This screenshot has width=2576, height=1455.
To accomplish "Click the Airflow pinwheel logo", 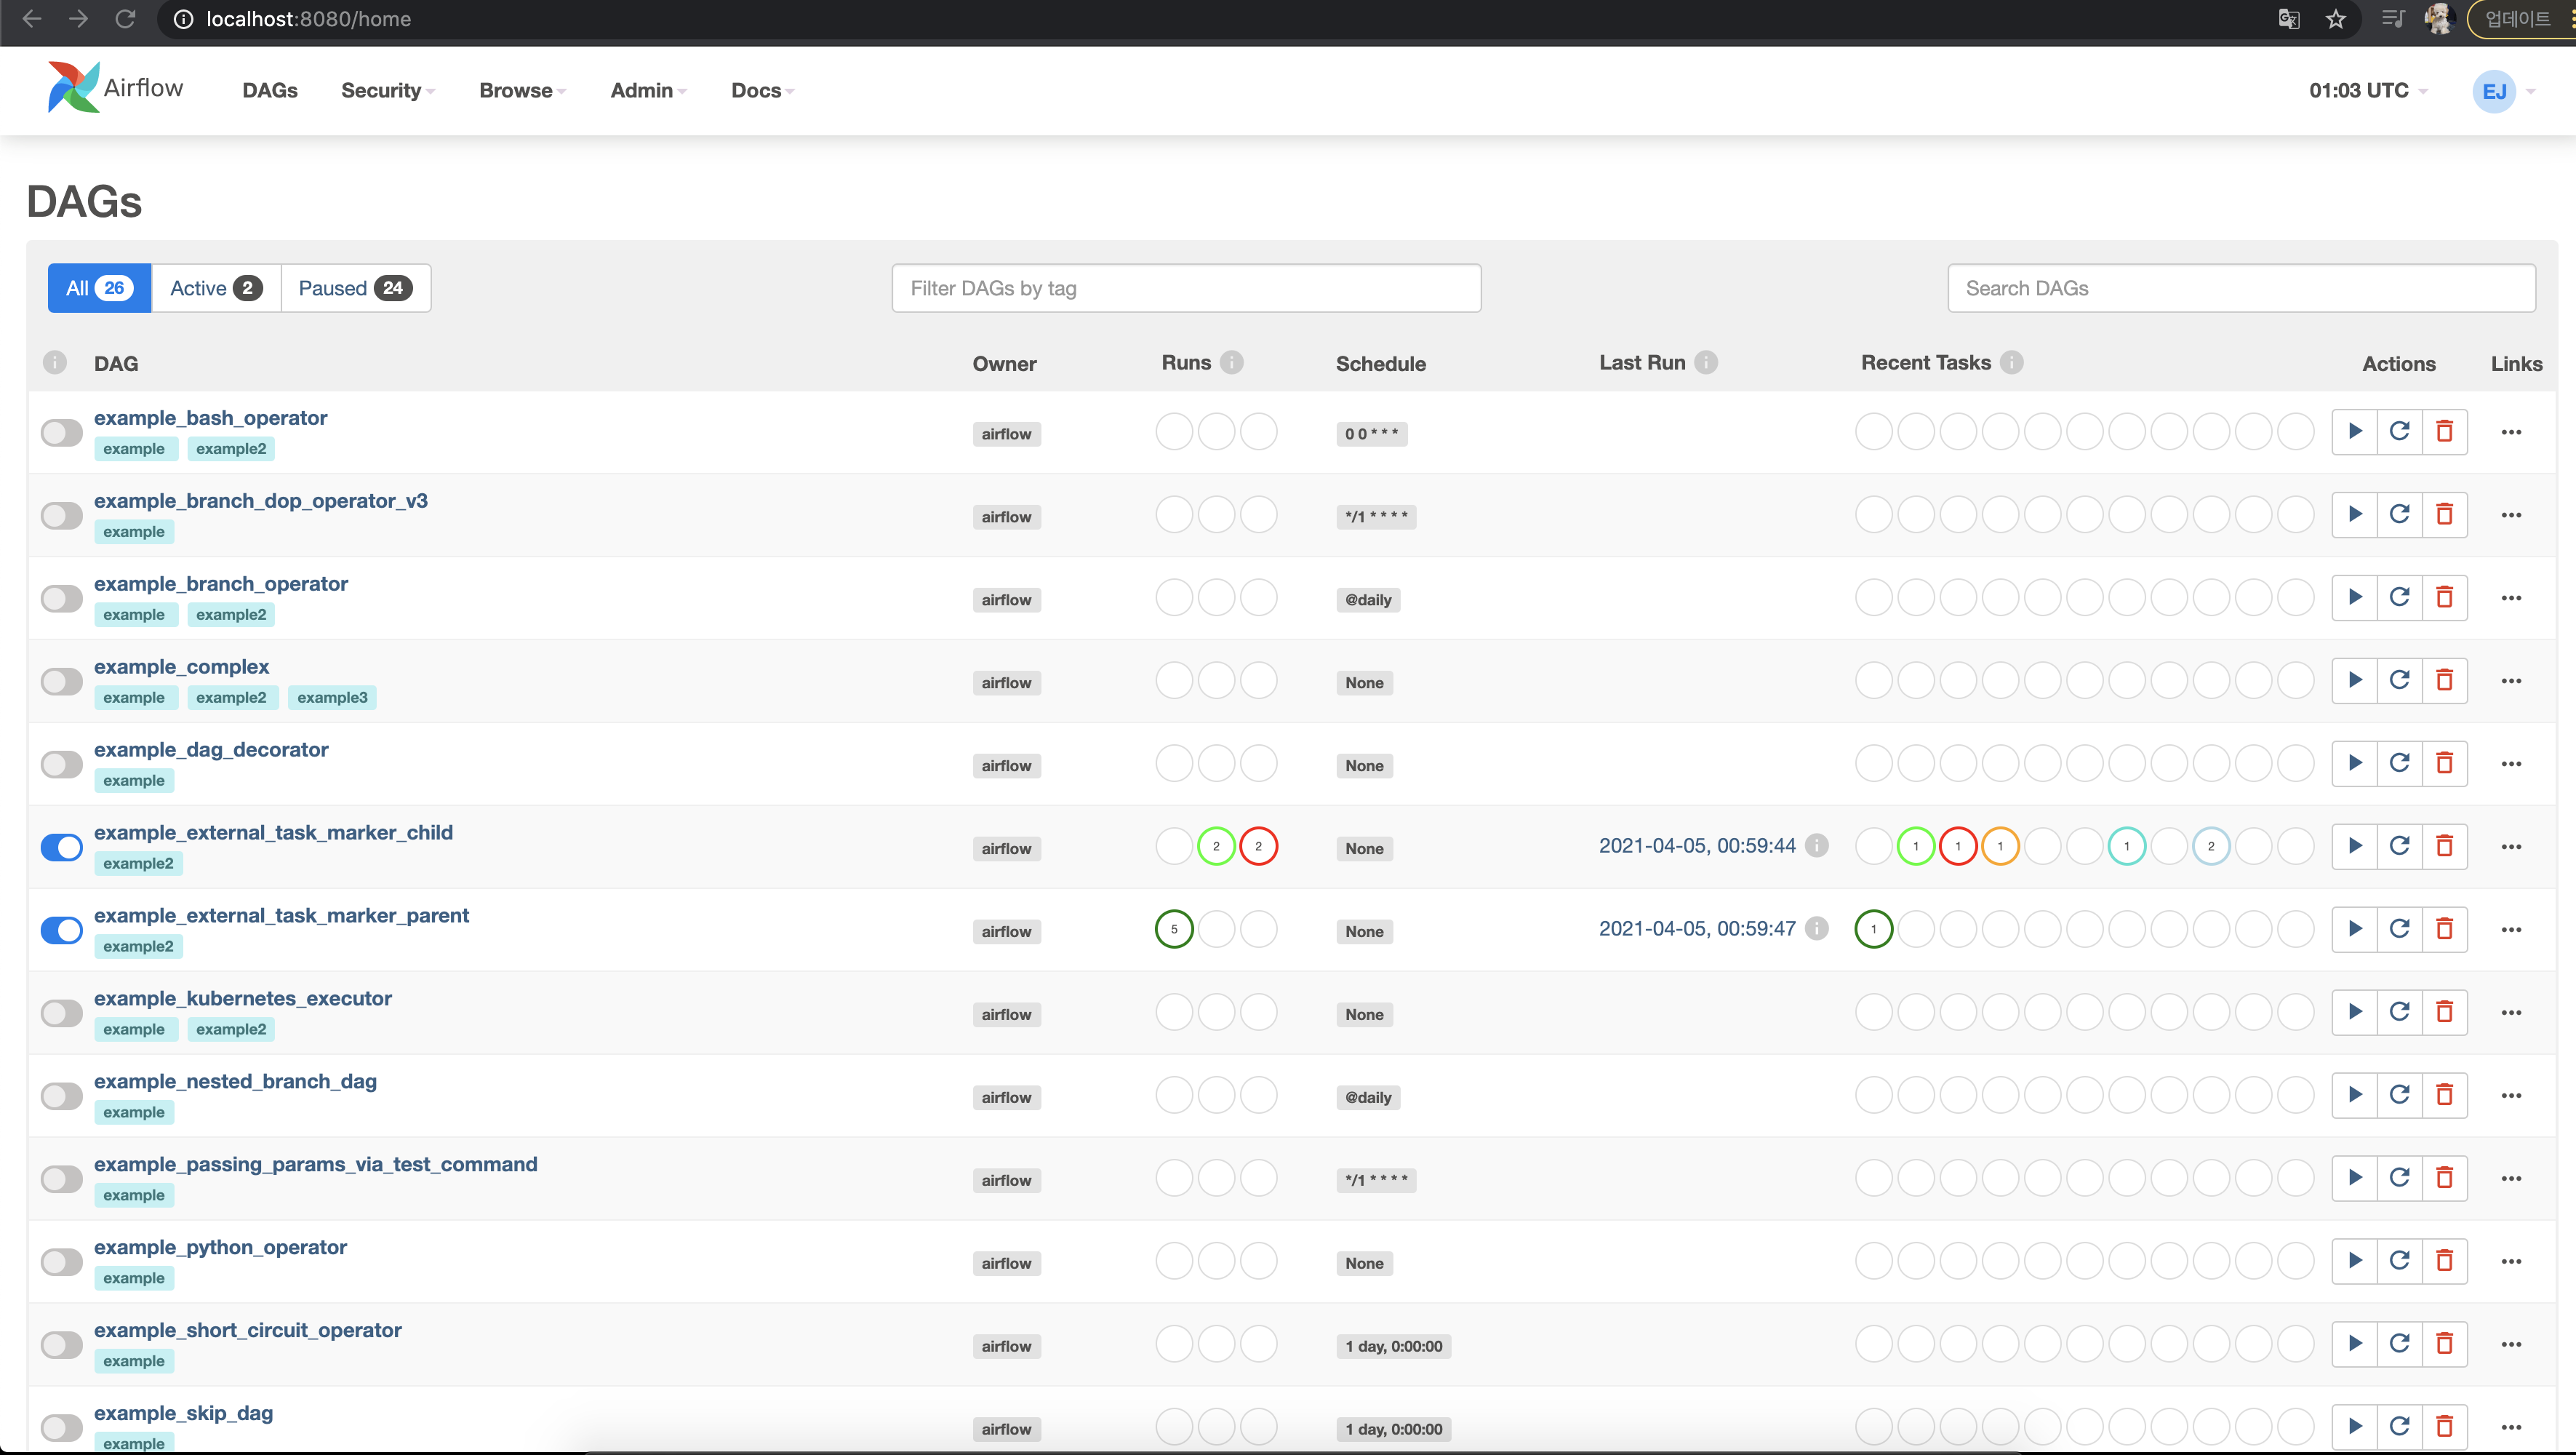I will click(73, 88).
